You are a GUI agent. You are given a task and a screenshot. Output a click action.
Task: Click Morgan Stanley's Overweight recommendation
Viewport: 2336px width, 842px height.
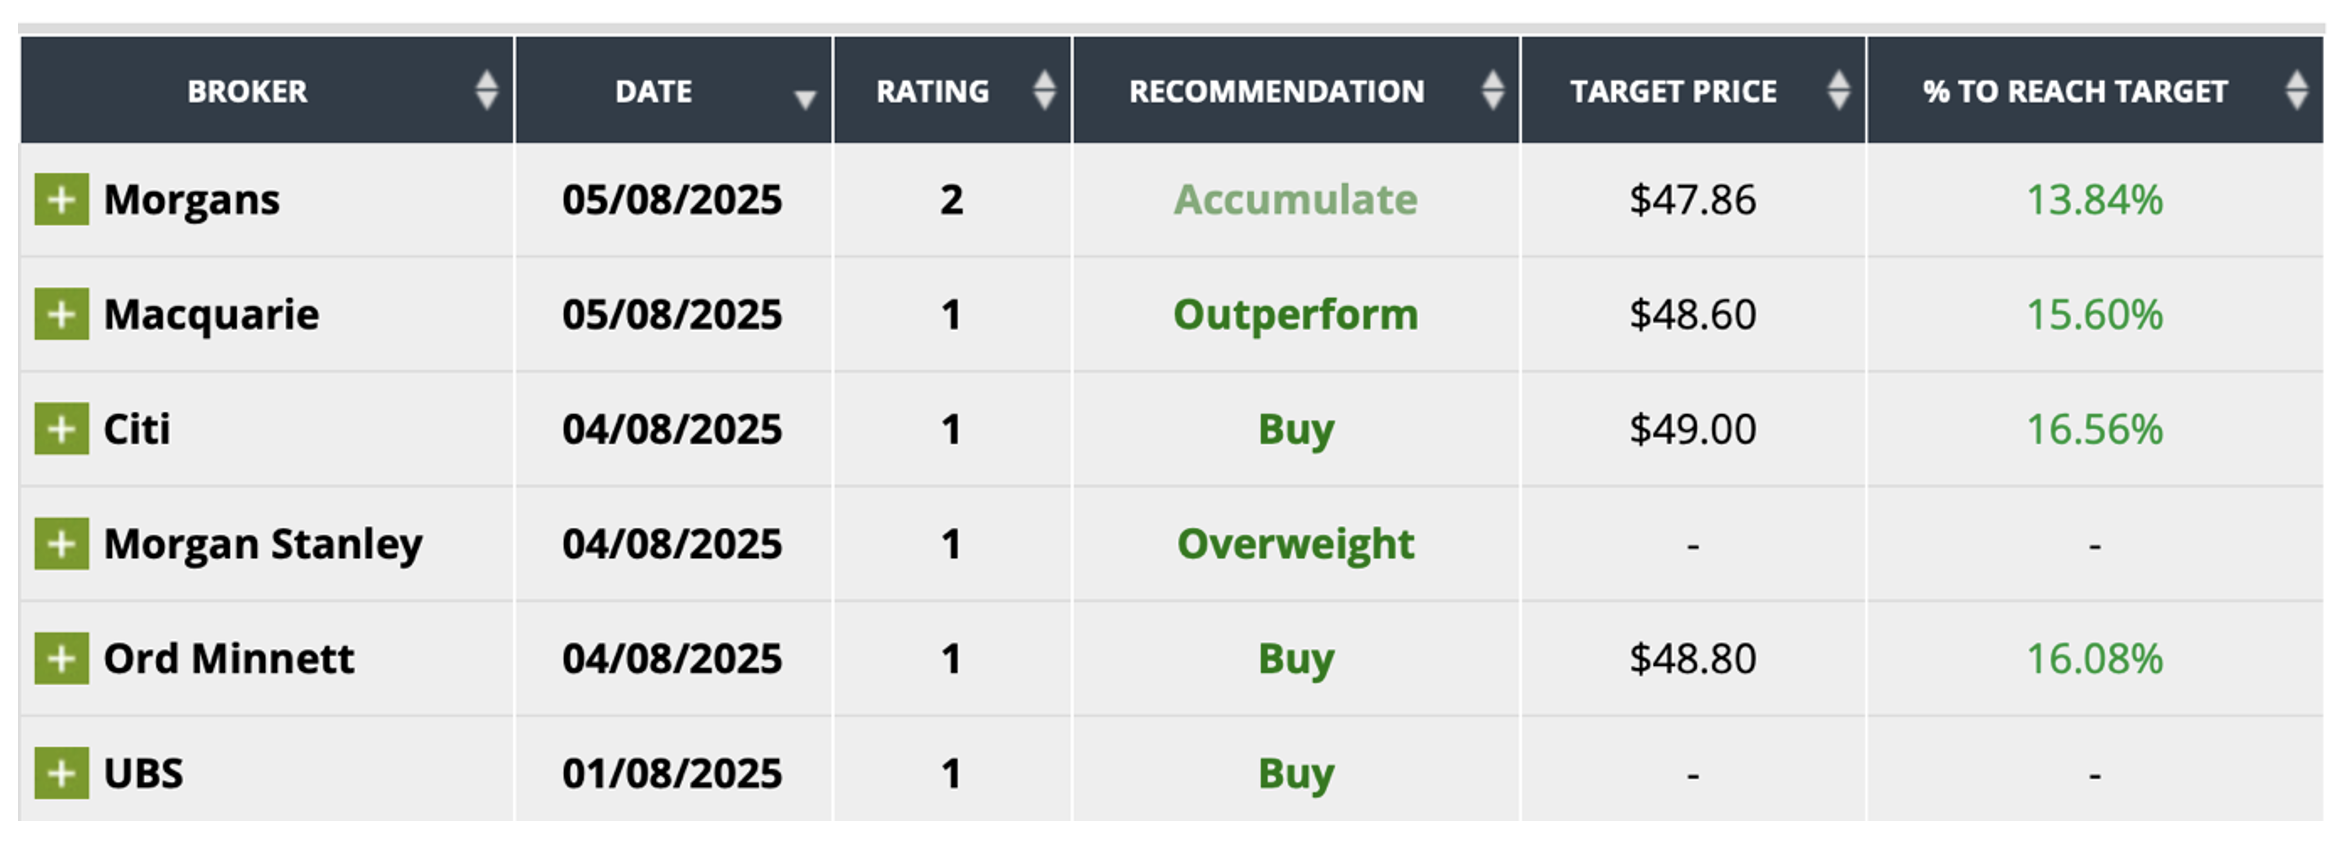coord(1295,544)
